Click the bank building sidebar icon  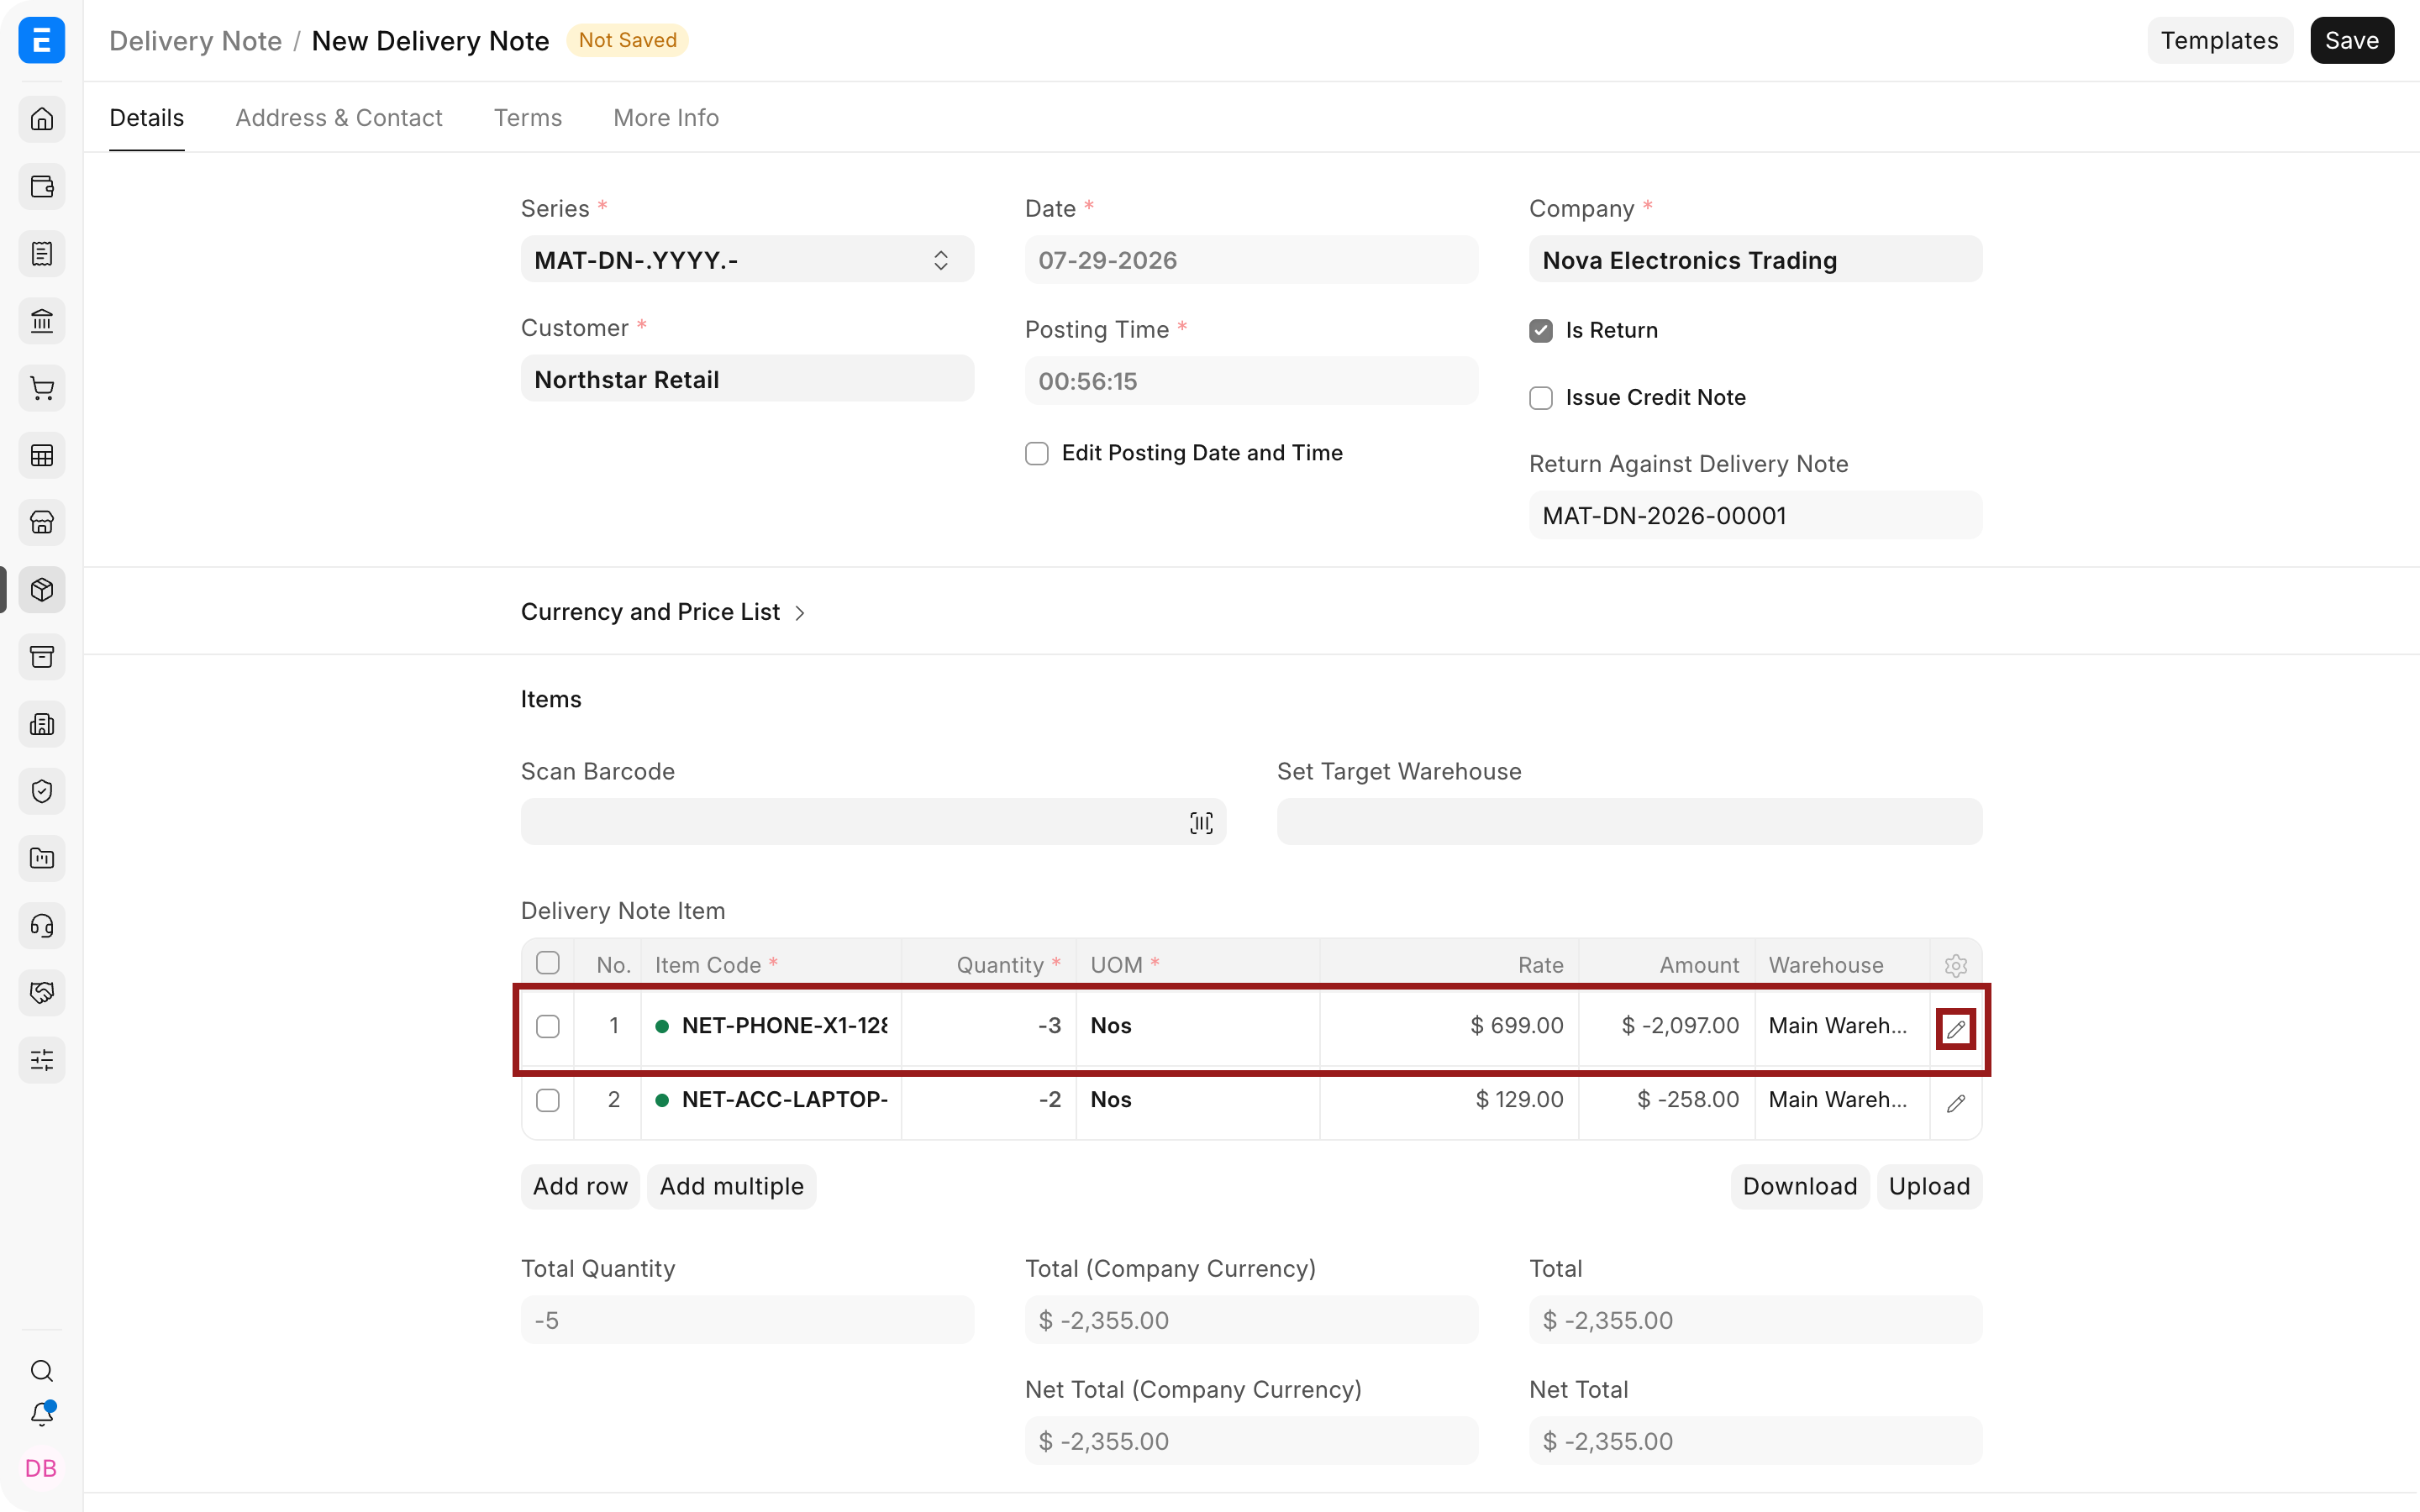[42, 321]
